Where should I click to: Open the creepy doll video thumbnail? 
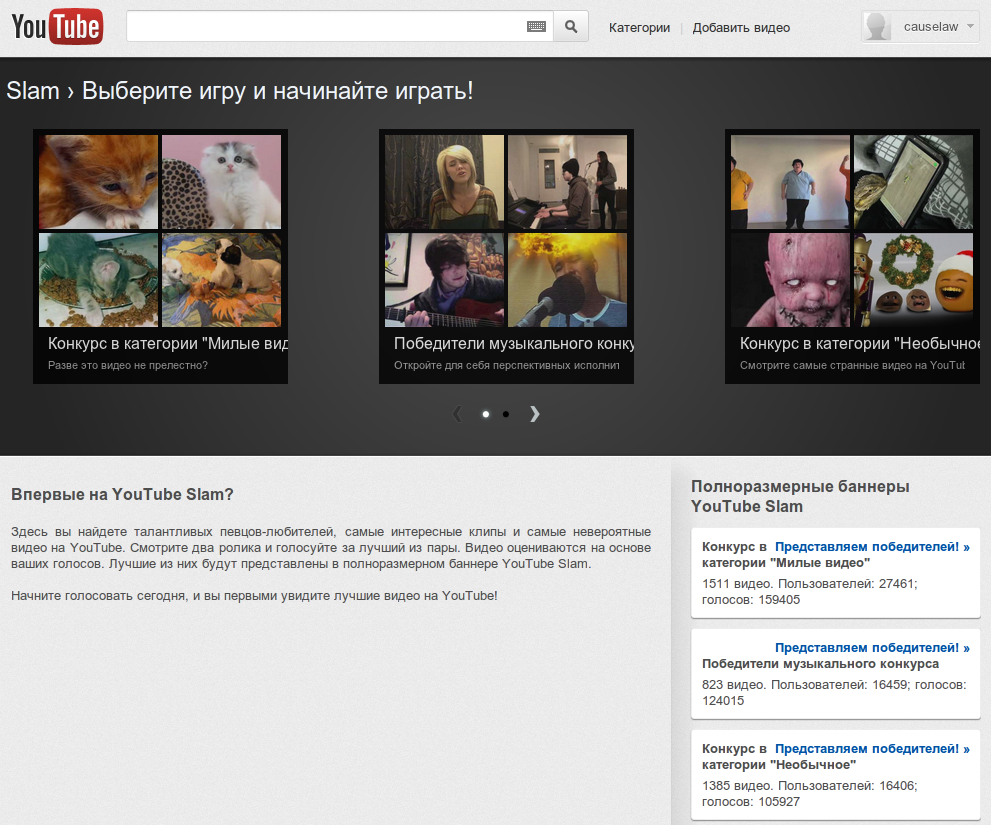(x=790, y=279)
